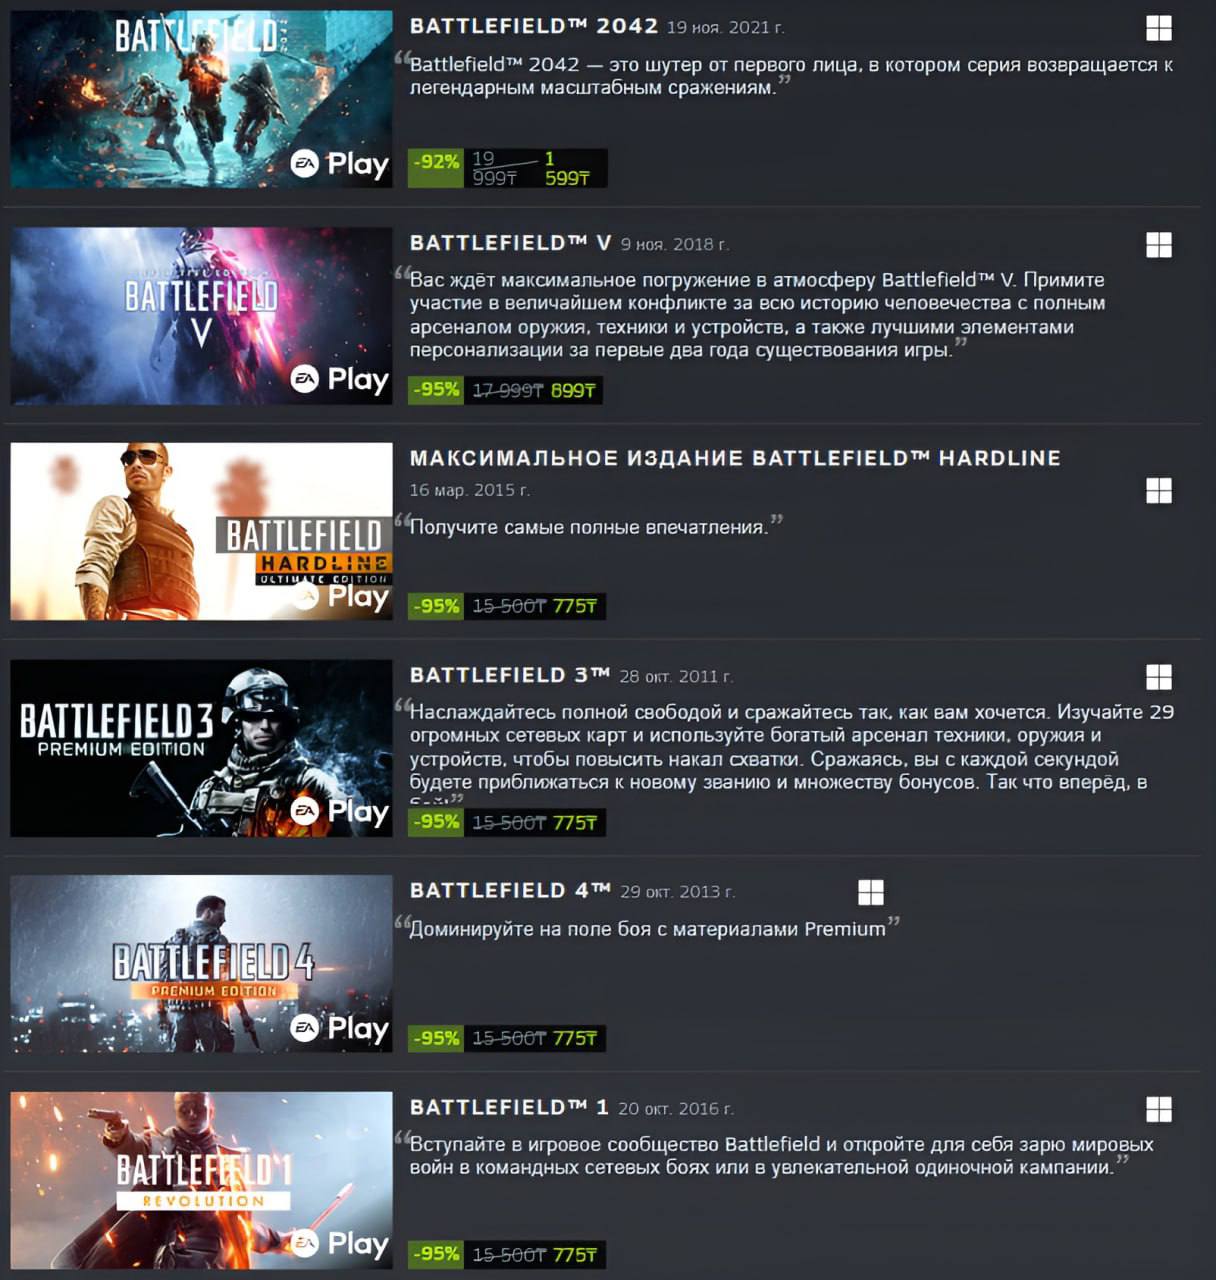Click the -92% discount price for Battlefield 2042
This screenshot has width=1216, height=1280.
(507, 168)
